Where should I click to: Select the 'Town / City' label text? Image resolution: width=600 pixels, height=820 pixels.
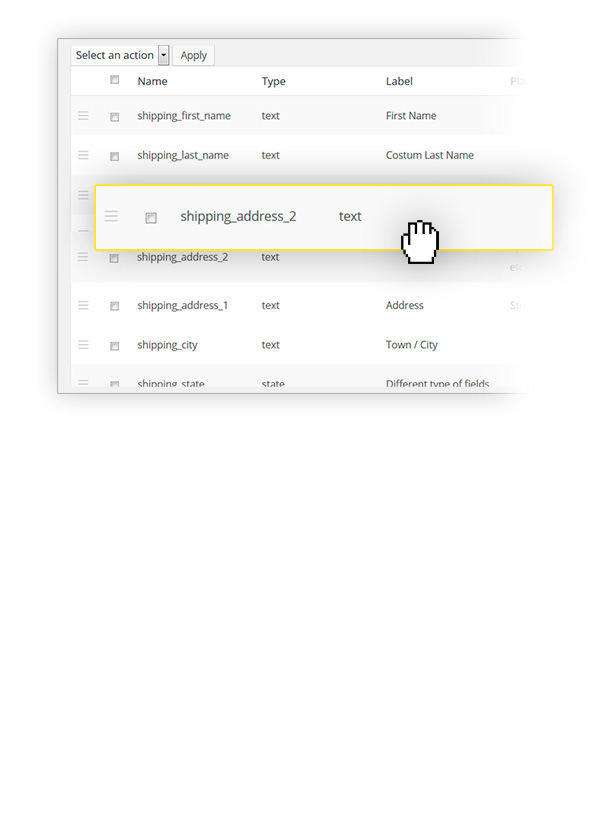point(411,345)
